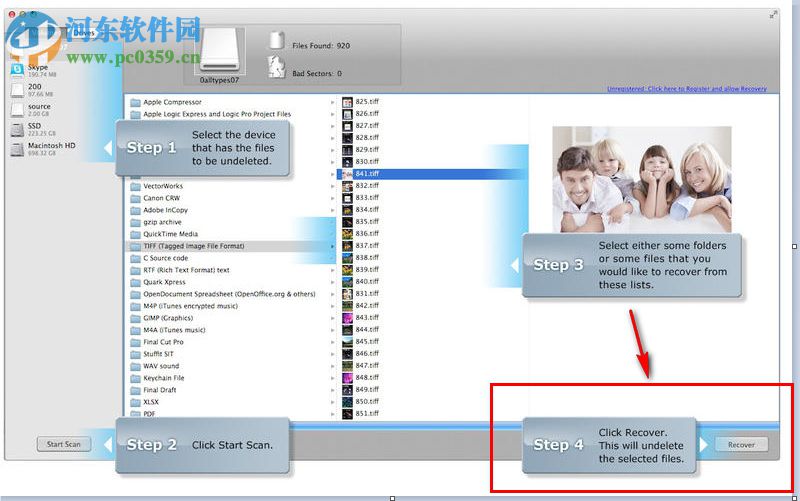Select file 847.tiff in the list
This screenshot has height=501, width=800.
click(x=367, y=366)
